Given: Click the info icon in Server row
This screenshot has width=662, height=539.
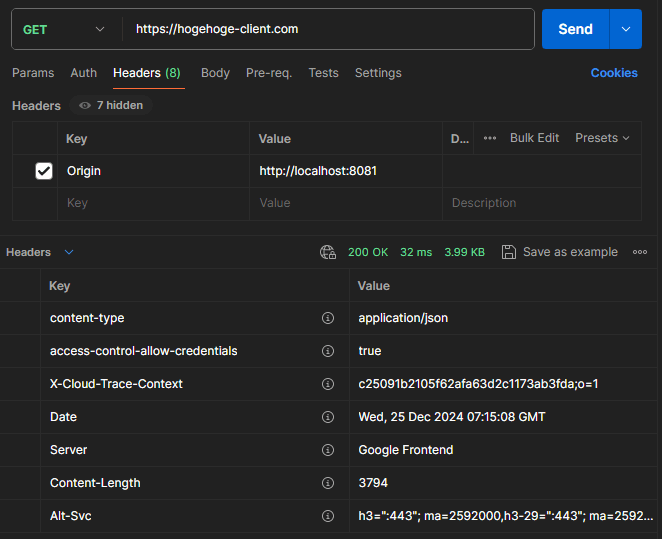Looking at the screenshot, I should 328,450.
